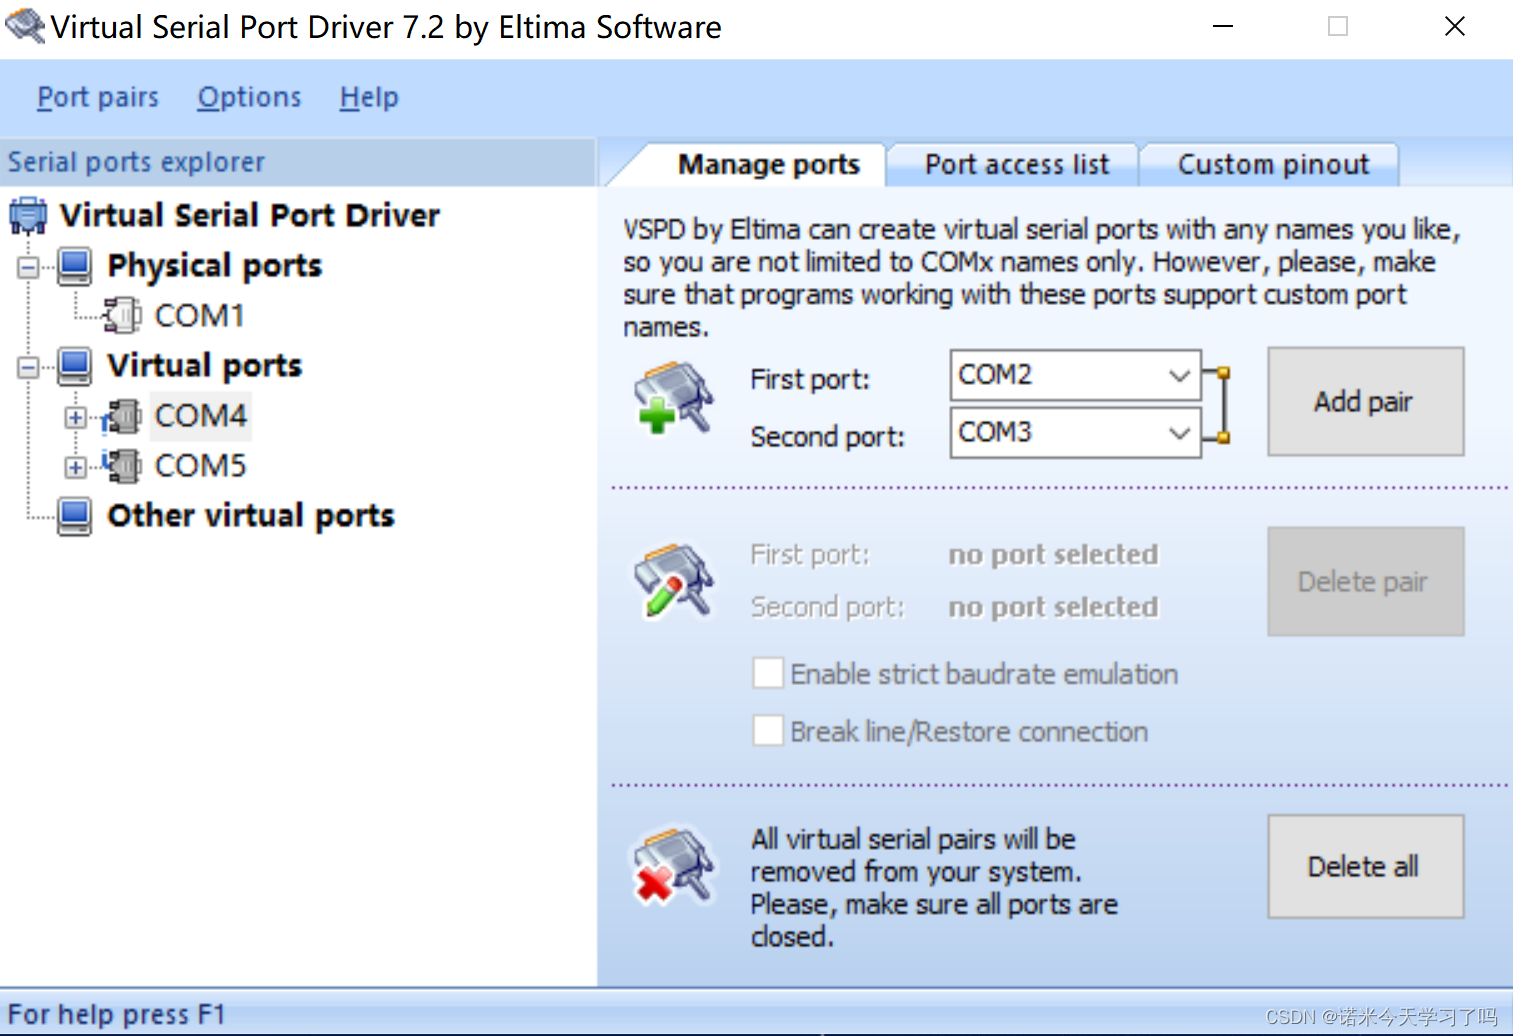
Task: Collapse the Physical ports tree node
Action: click(28, 267)
